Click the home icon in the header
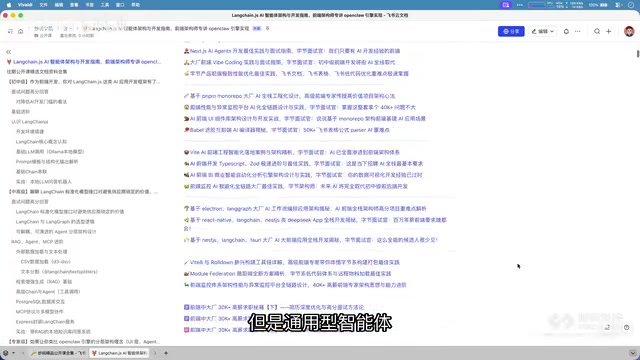The width and height of the screenshot is (640, 360). click(20, 31)
